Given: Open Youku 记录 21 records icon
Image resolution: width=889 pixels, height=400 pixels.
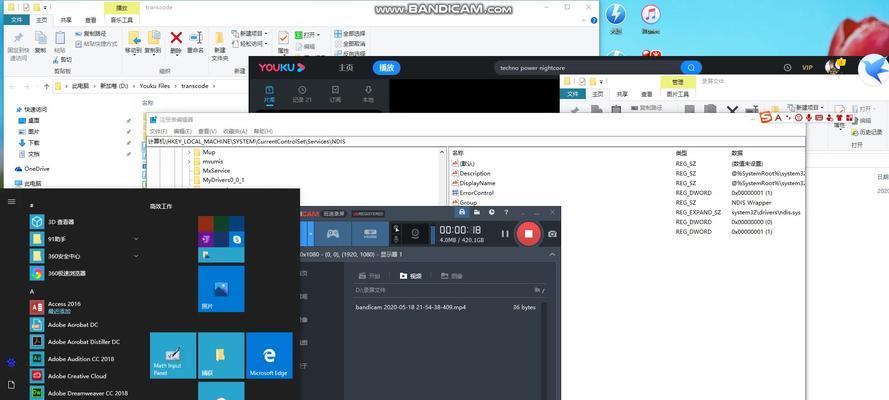Looking at the screenshot, I should tap(302, 94).
